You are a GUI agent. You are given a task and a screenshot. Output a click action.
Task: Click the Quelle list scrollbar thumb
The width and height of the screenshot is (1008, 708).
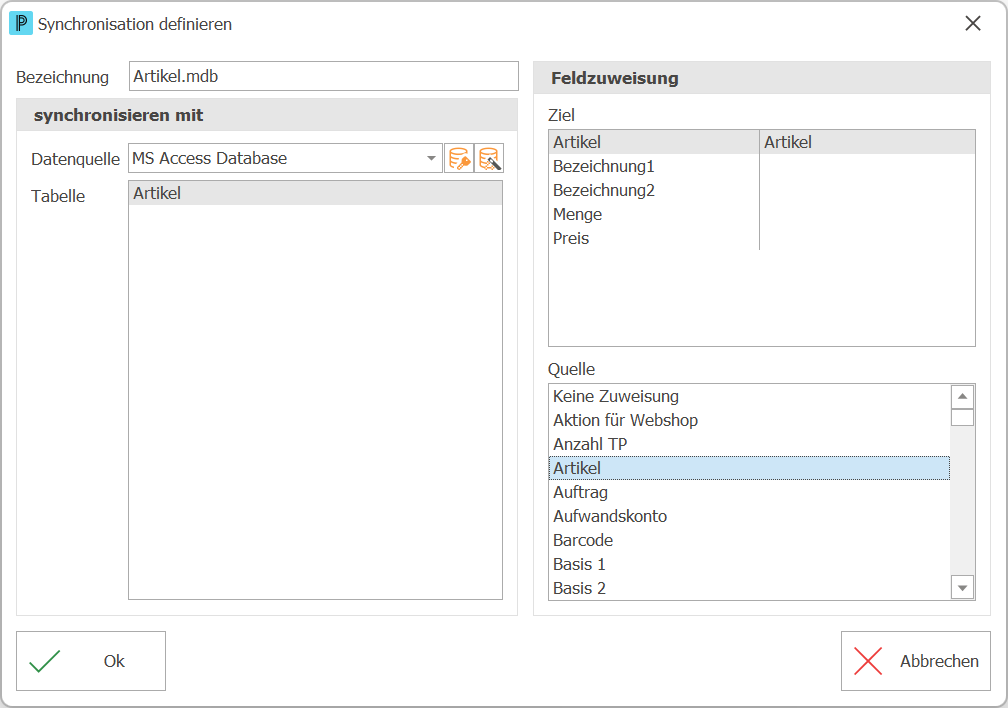[962, 417]
